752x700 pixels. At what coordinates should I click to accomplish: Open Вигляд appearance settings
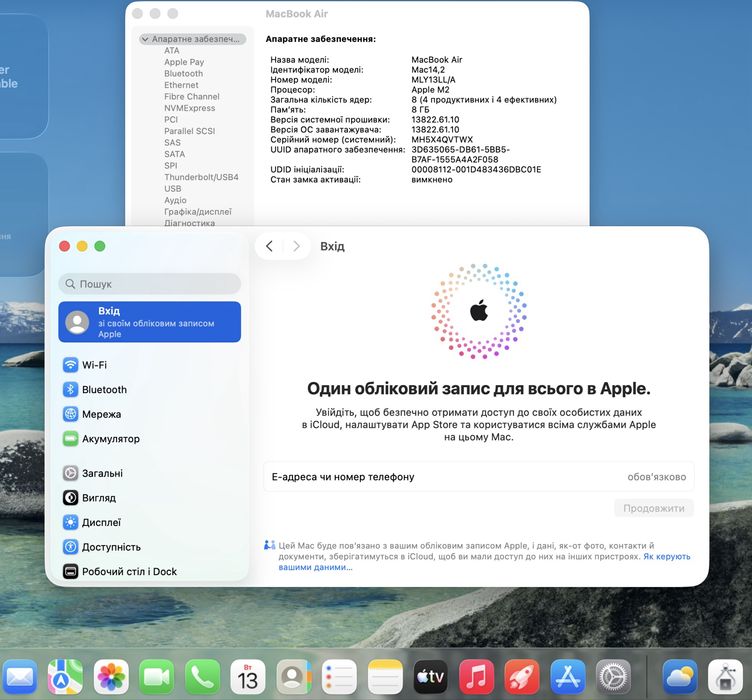[150, 498]
